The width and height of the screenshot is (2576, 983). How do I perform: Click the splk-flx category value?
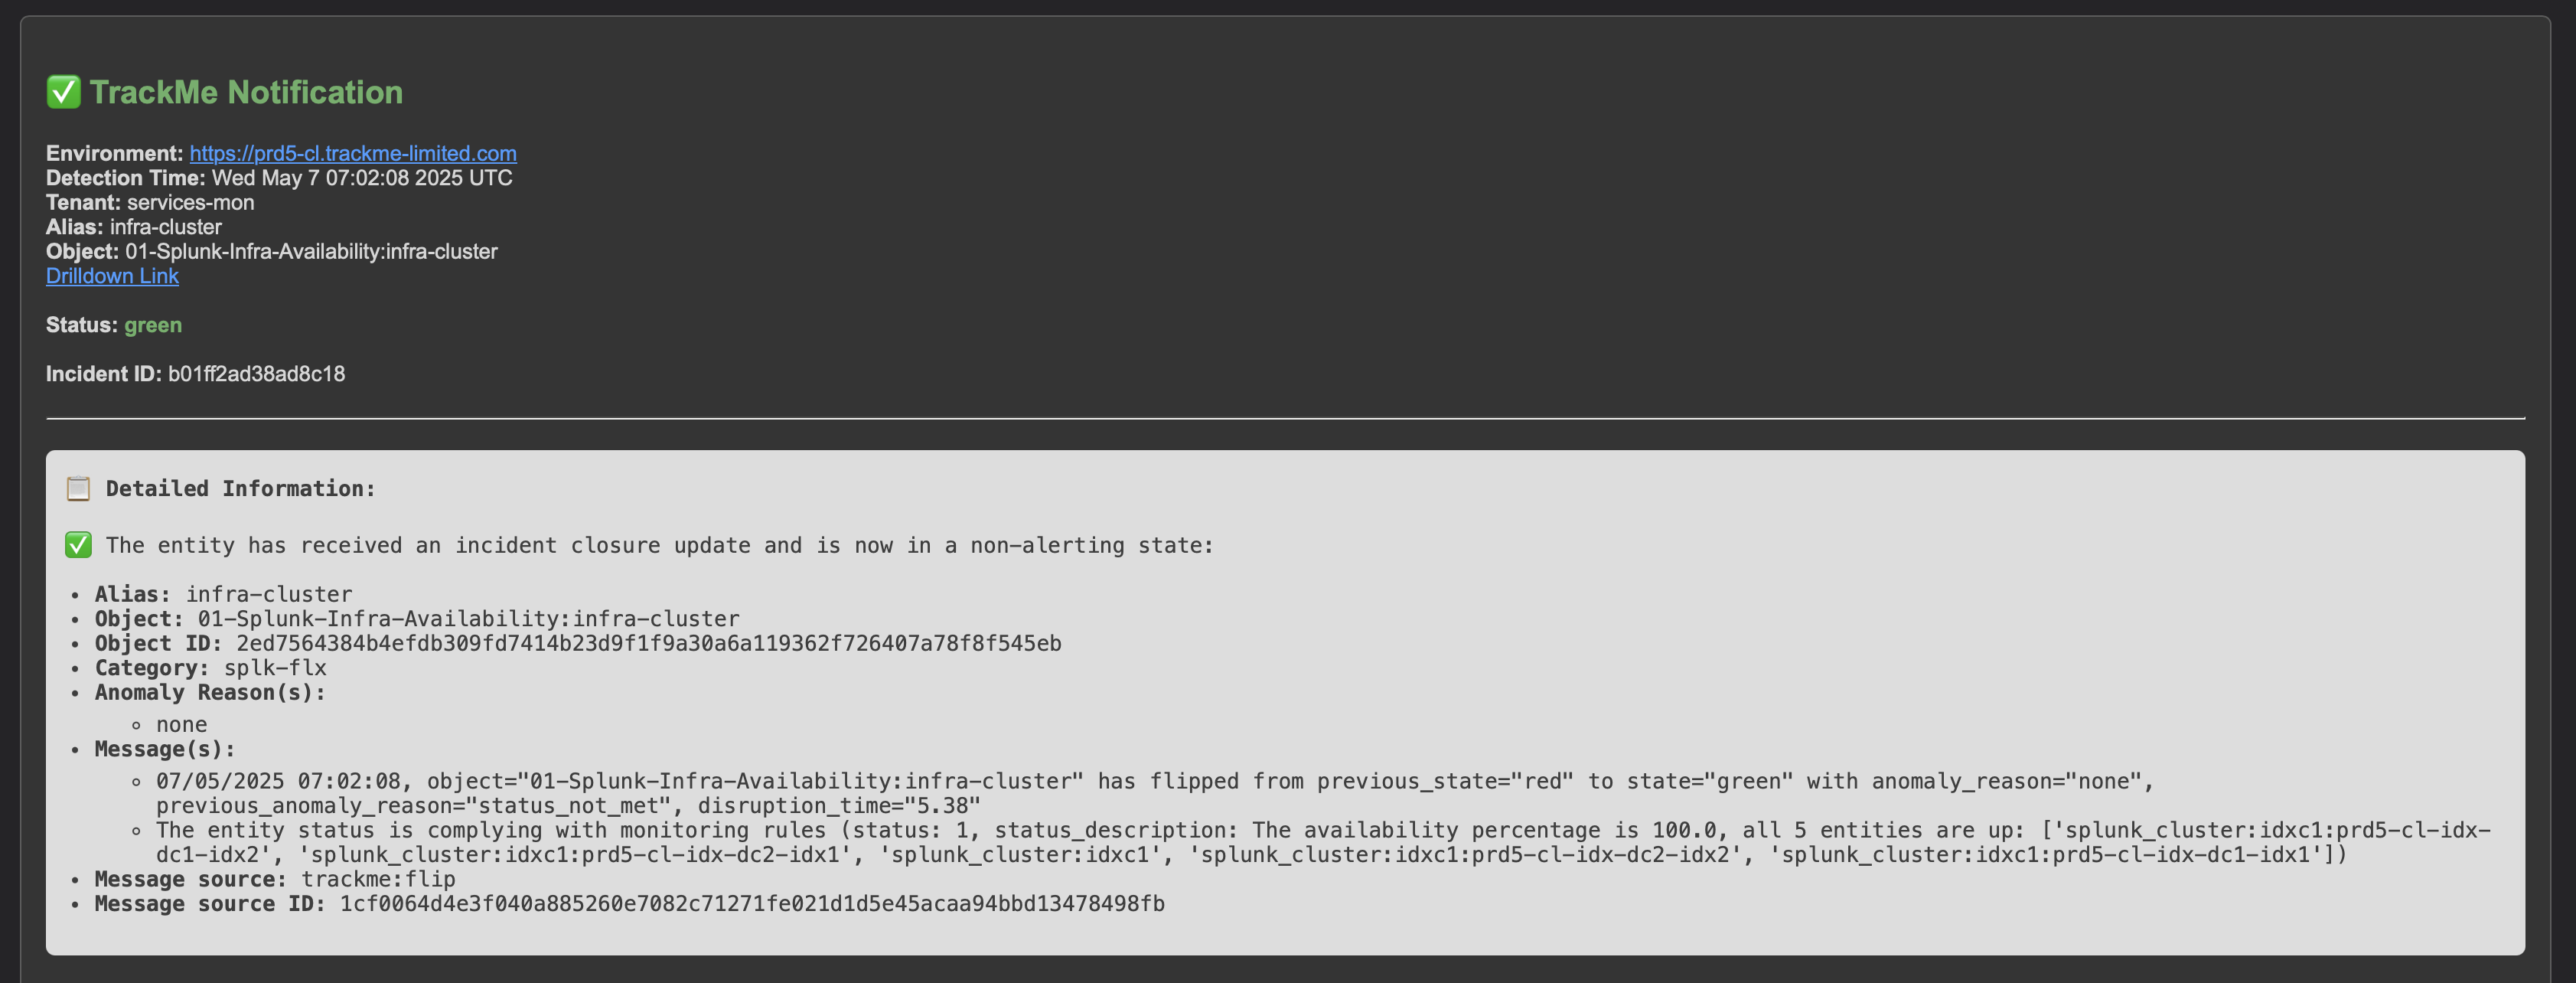275,668
